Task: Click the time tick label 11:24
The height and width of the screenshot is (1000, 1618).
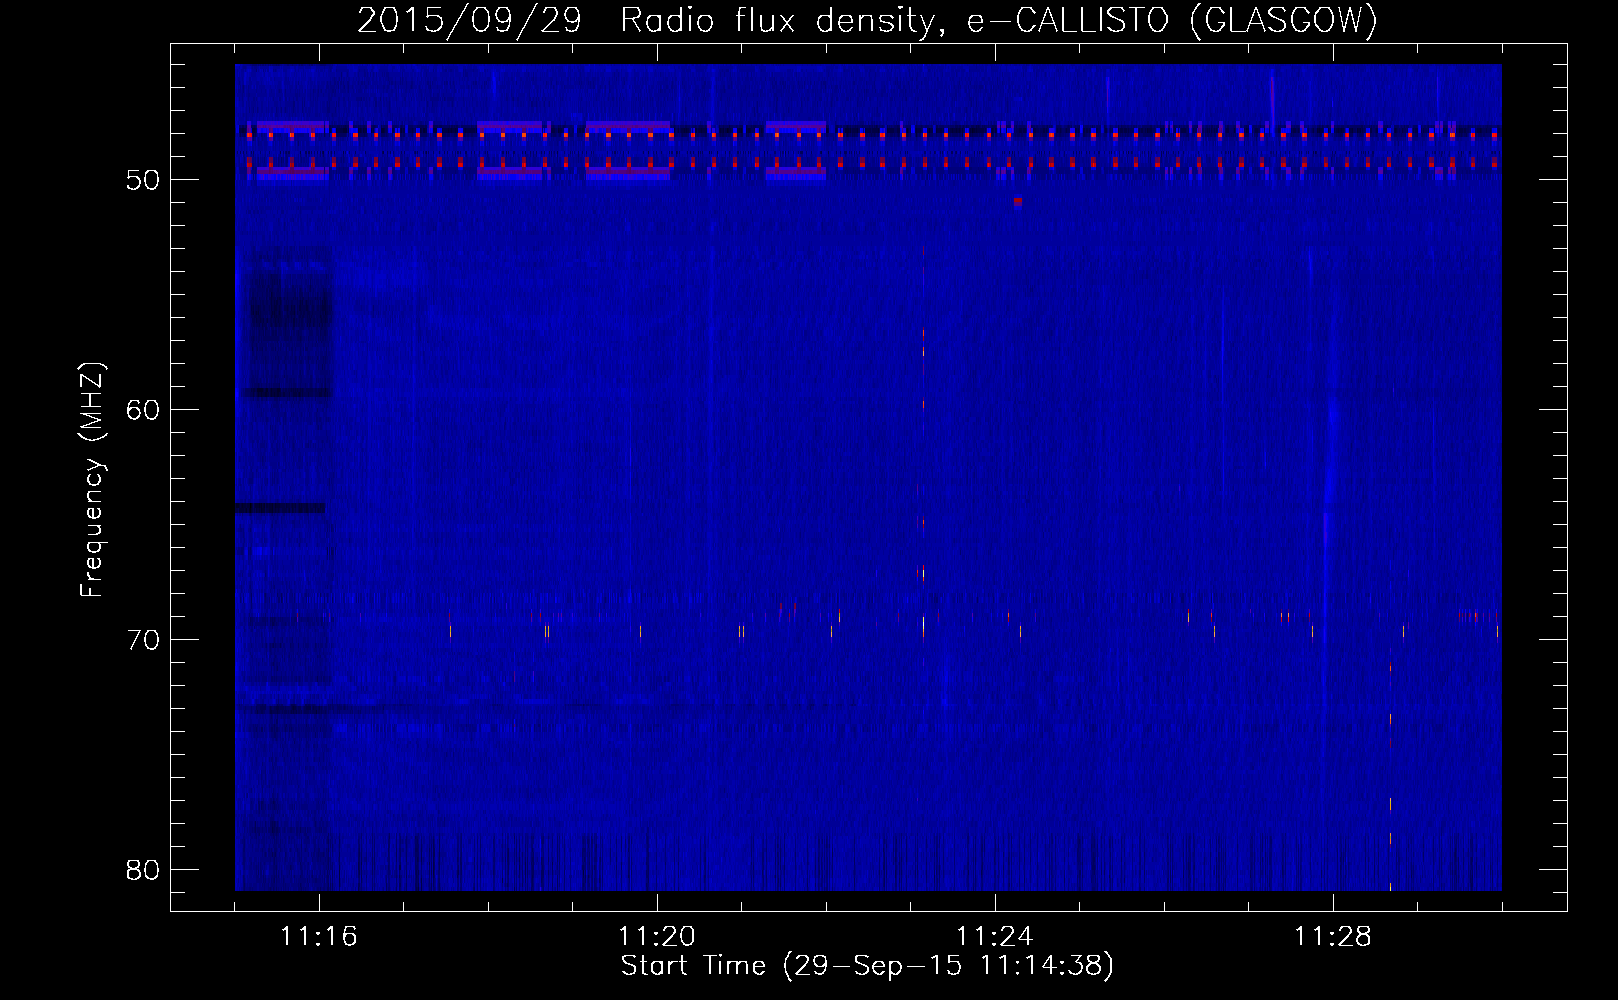Action: point(995,937)
